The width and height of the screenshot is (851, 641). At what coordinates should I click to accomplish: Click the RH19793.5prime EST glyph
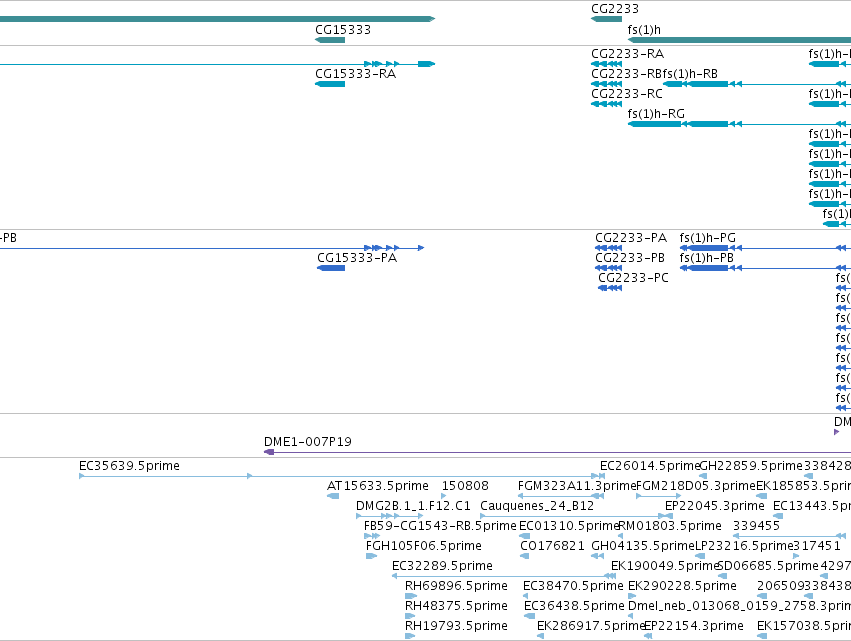click(x=410, y=636)
